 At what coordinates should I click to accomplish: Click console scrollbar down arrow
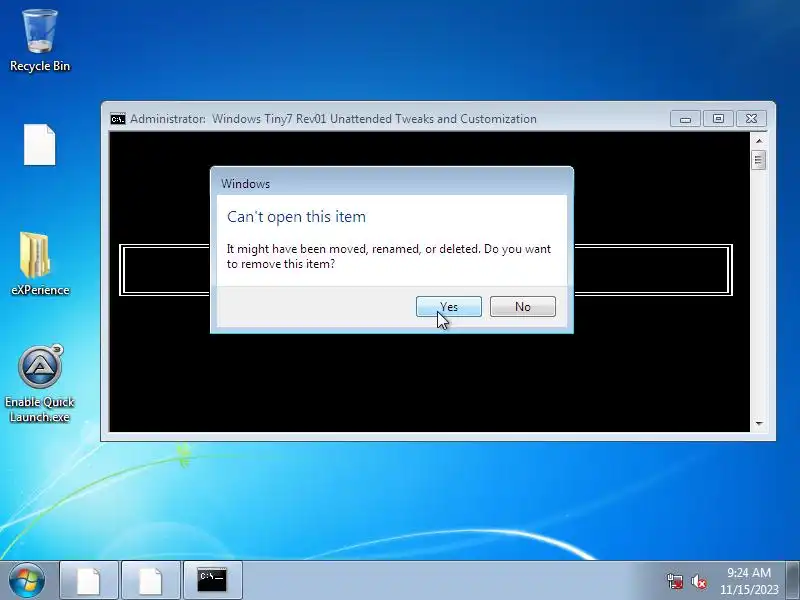pos(759,423)
